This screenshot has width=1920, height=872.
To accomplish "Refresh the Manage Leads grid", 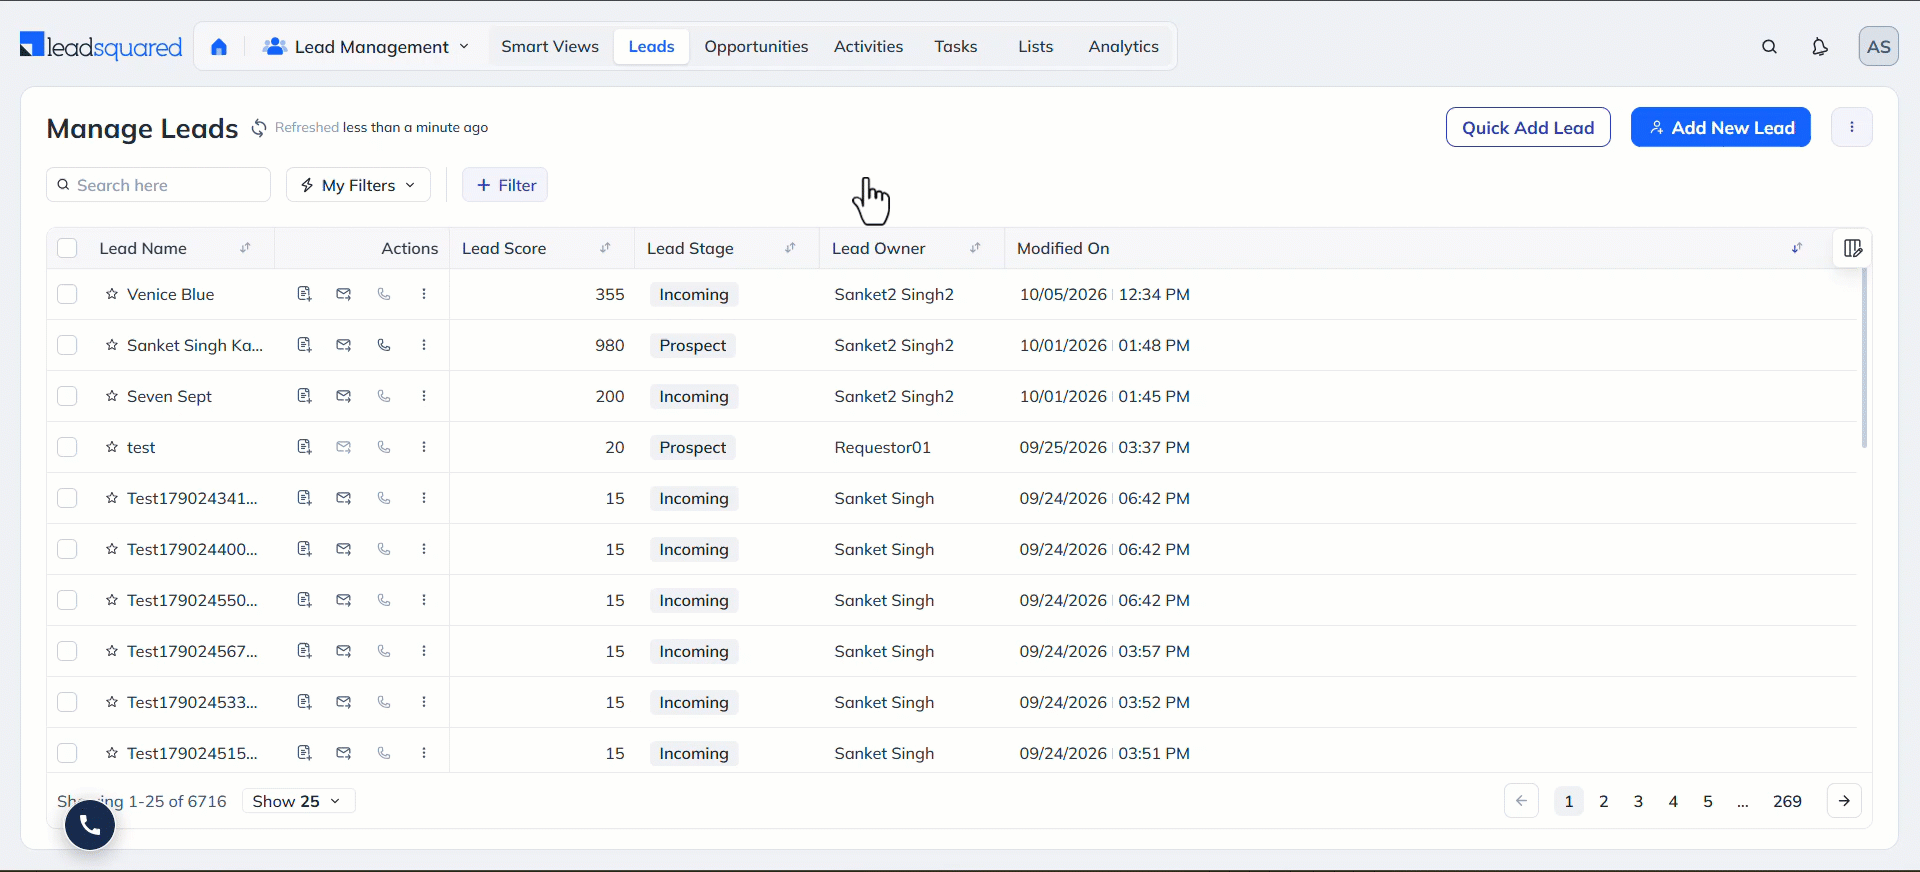I will [259, 128].
